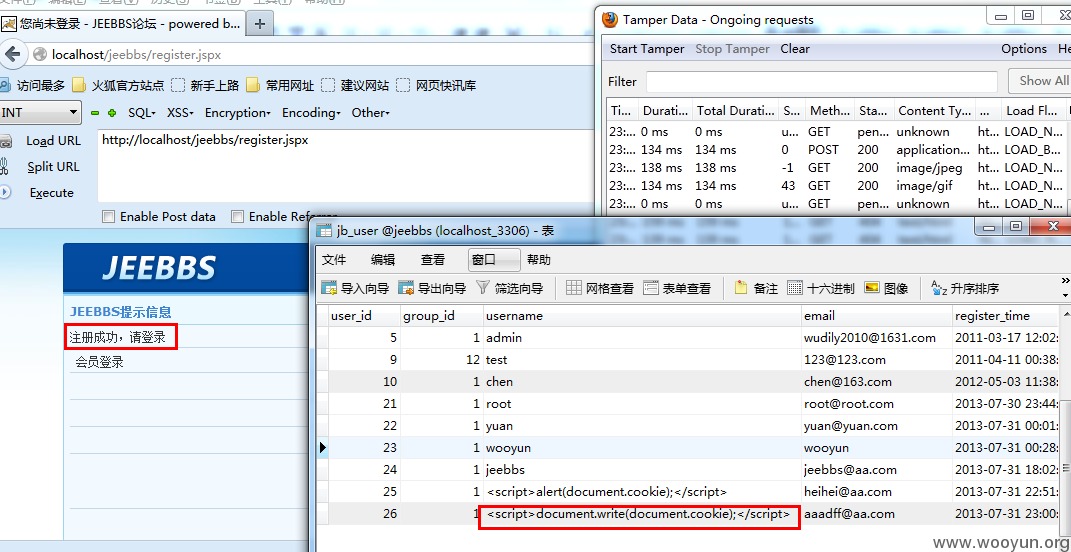This screenshot has width=1071, height=552.
Task: Click the 会员登录 link on JEEBBS page
Action: point(99,363)
